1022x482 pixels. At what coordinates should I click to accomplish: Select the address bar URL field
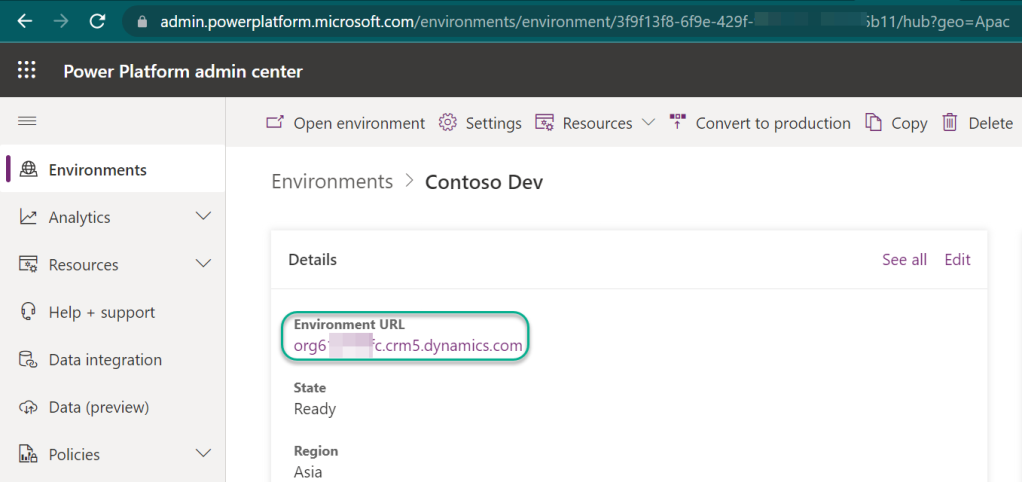point(574,22)
